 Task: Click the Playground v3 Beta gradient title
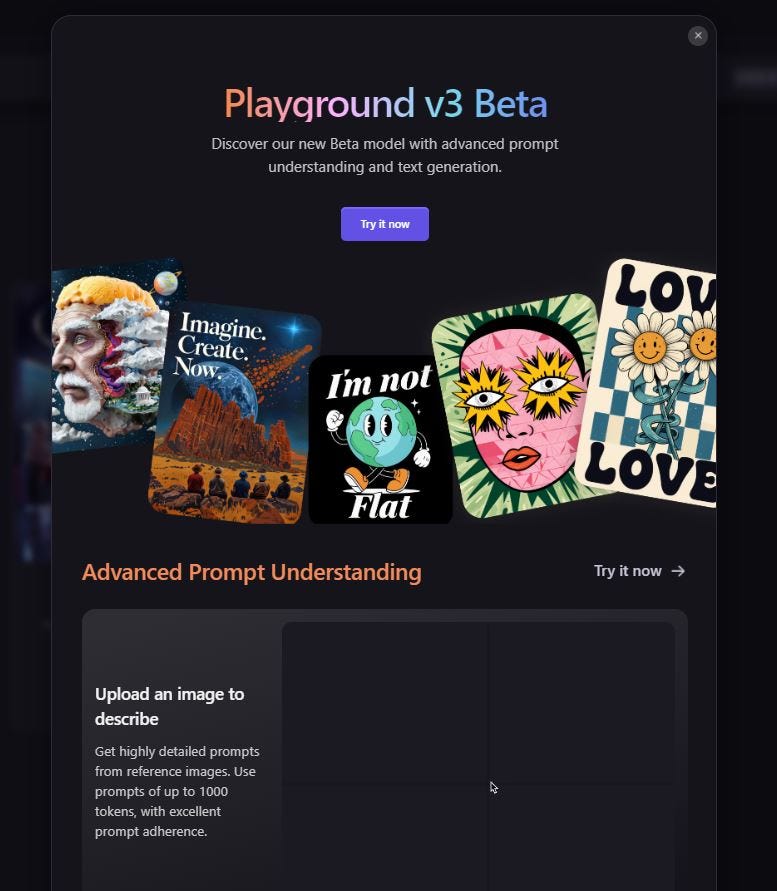[385, 103]
